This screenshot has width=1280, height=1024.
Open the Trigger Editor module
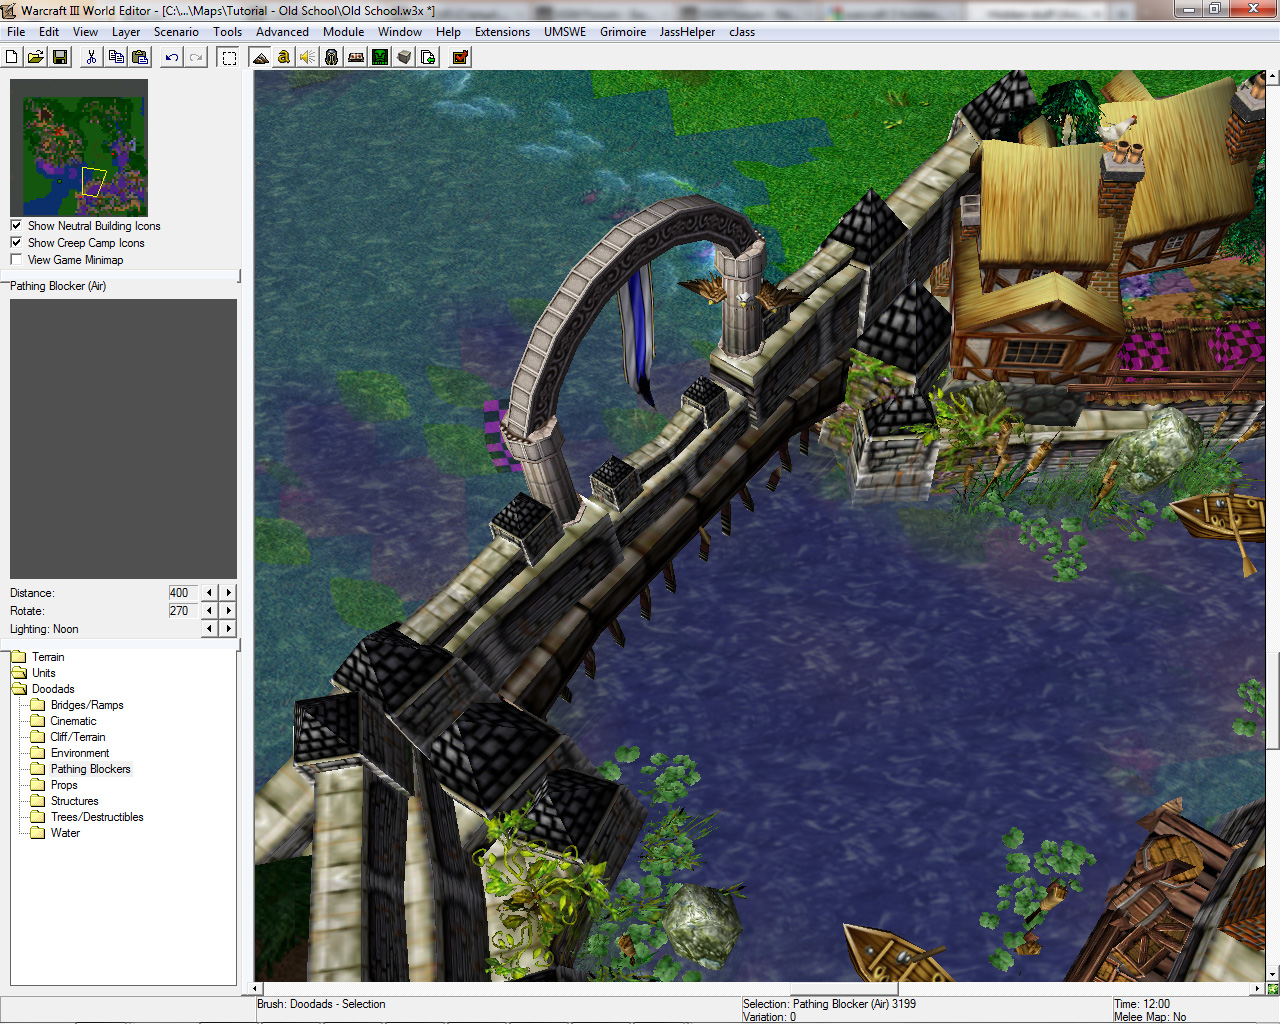[284, 57]
